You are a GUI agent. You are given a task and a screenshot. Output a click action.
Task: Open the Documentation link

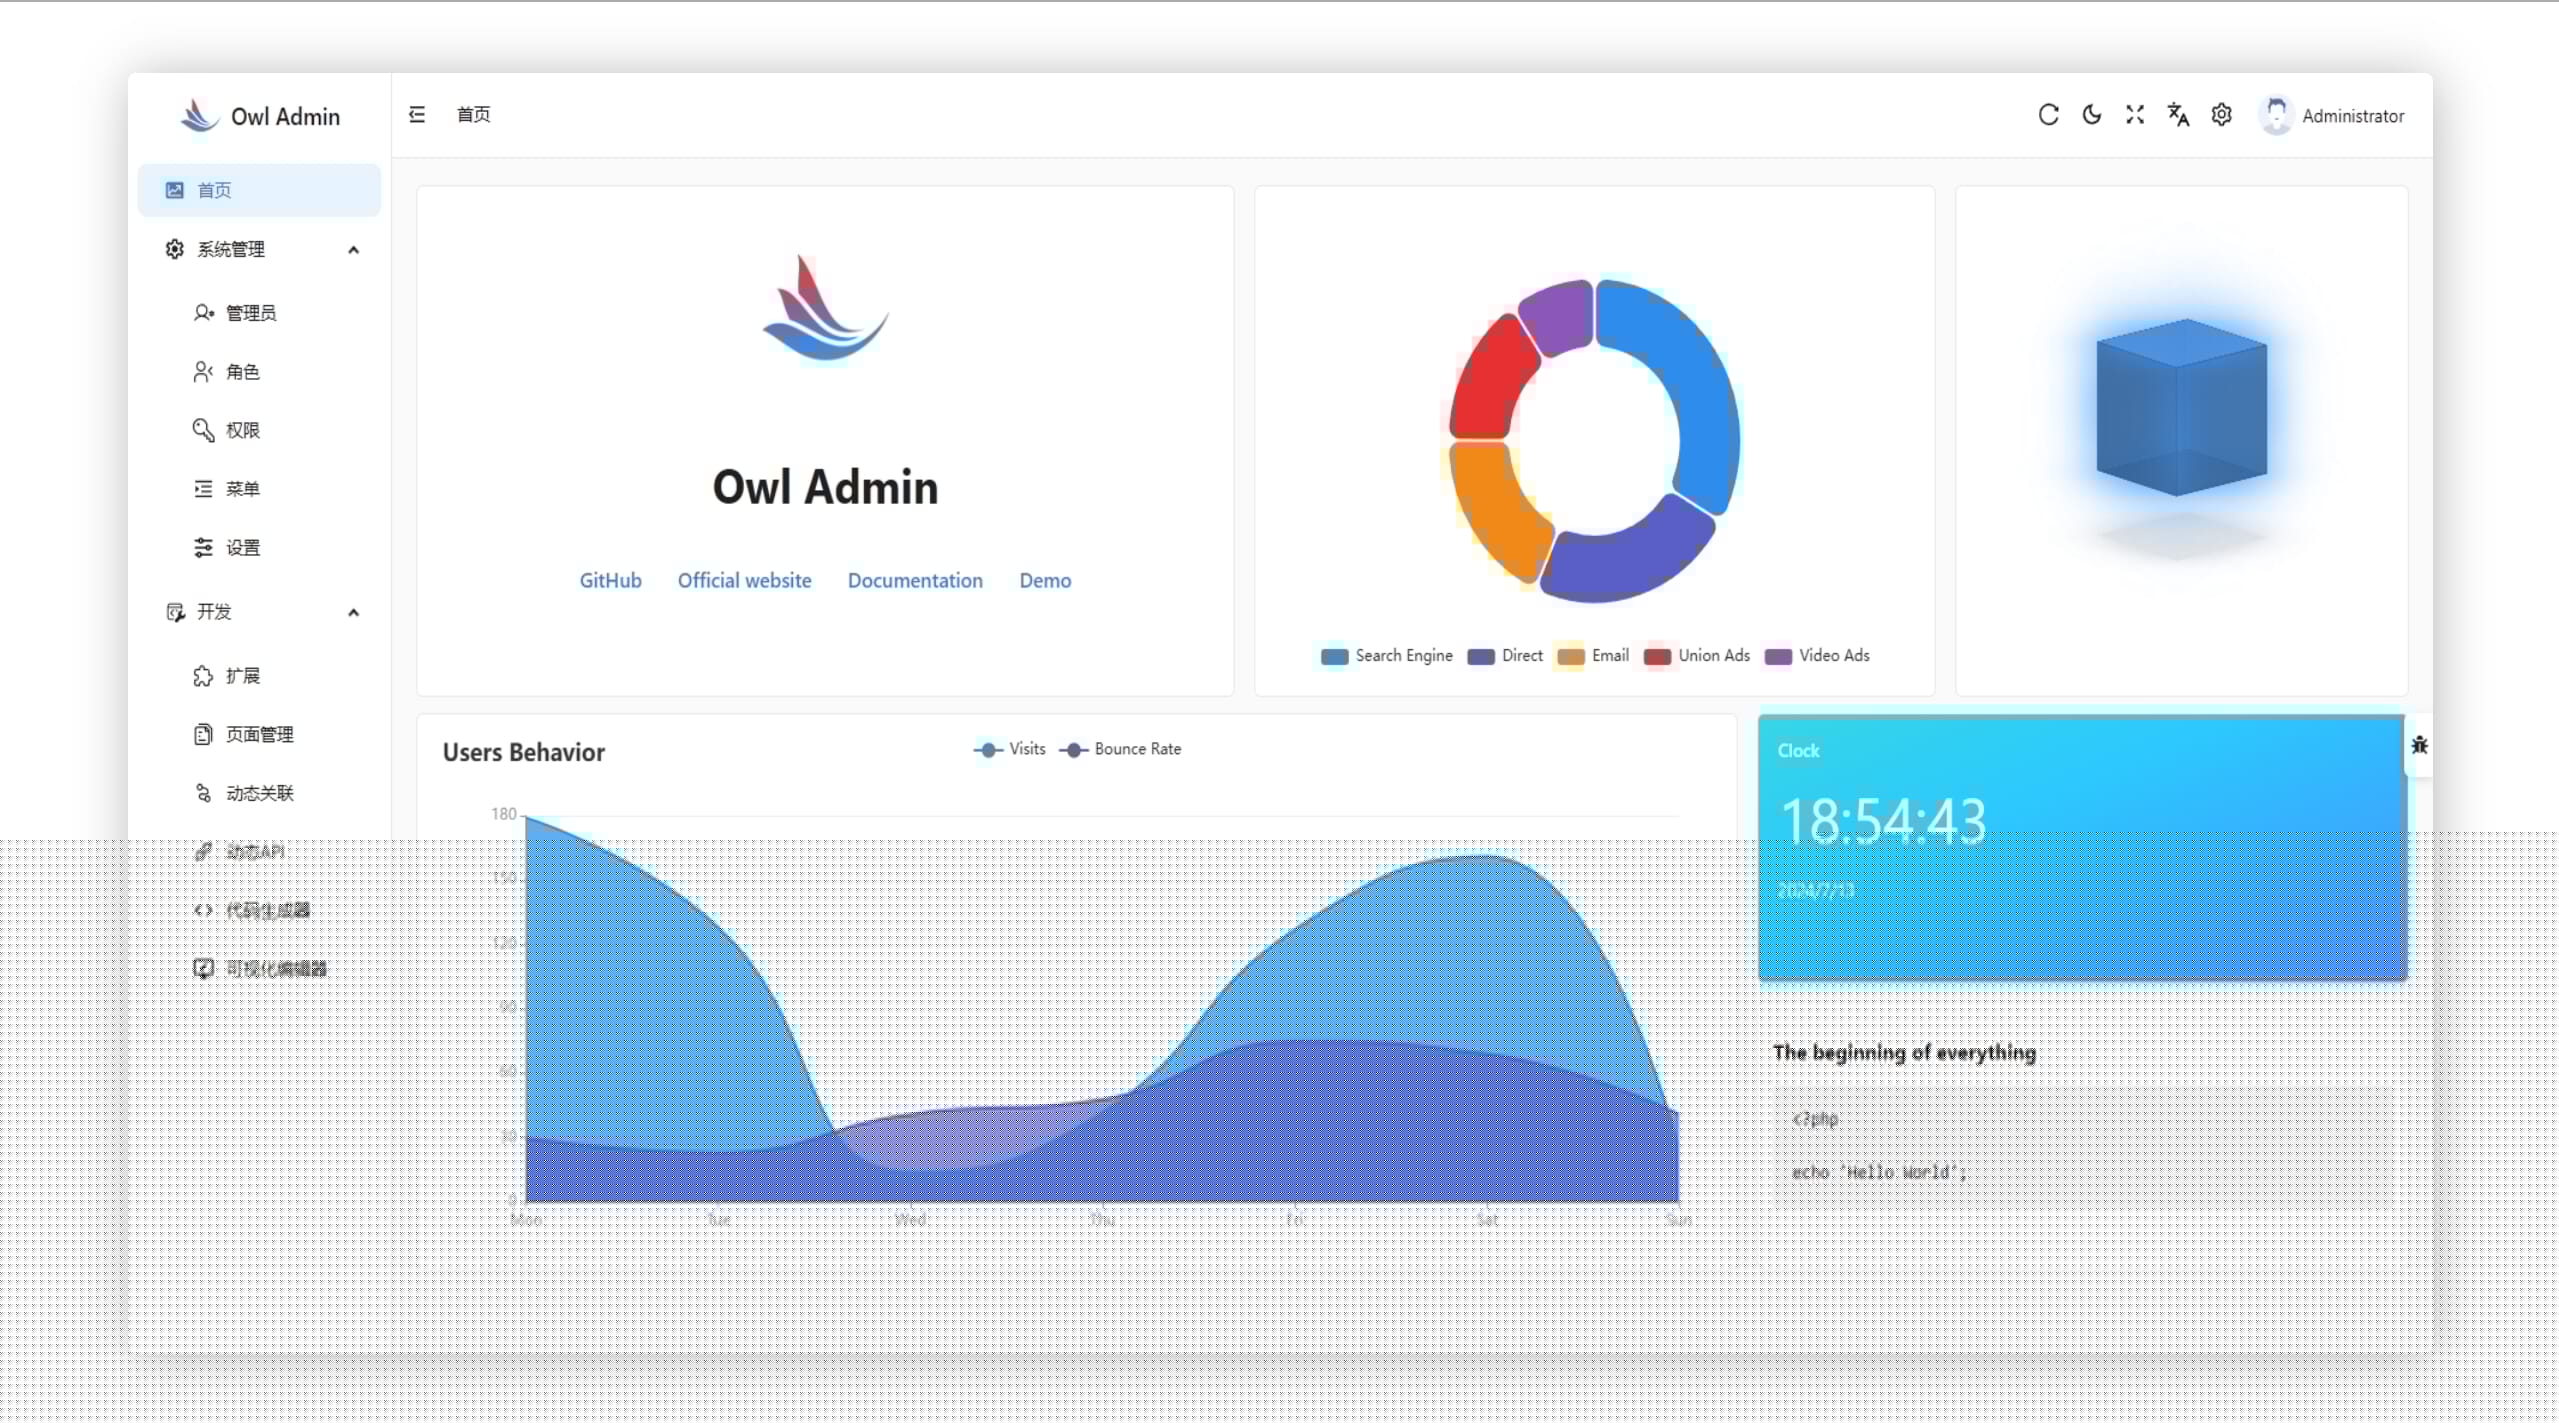[914, 580]
